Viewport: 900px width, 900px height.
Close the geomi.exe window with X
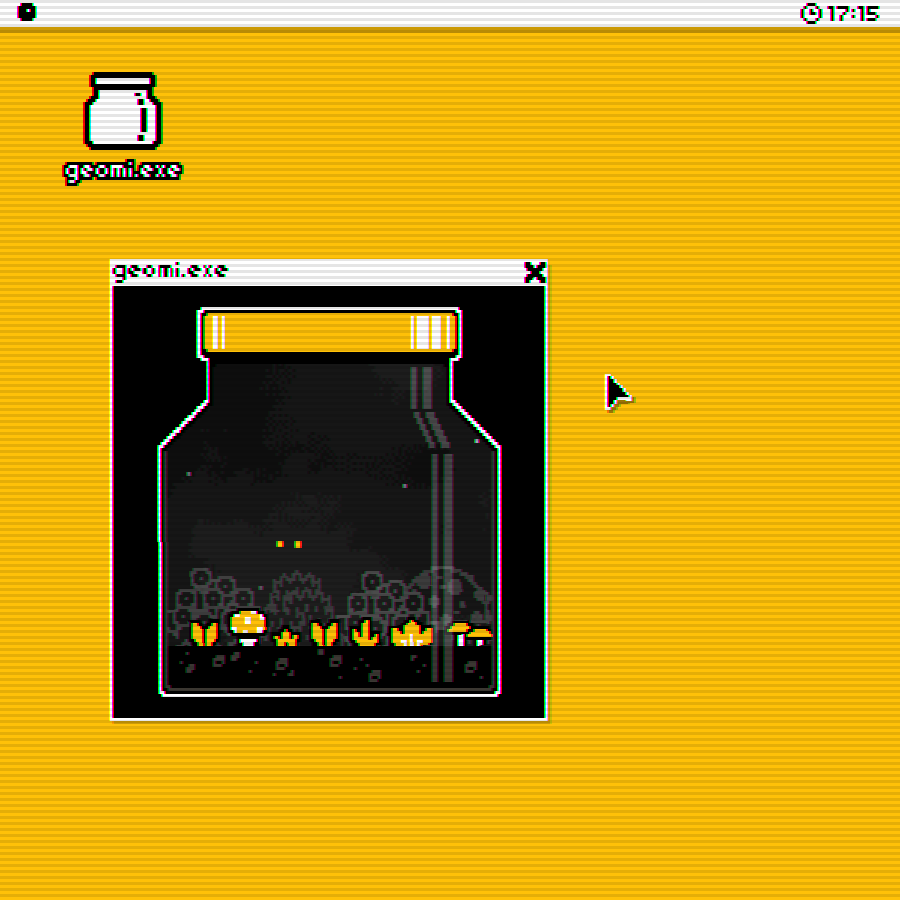tap(534, 272)
